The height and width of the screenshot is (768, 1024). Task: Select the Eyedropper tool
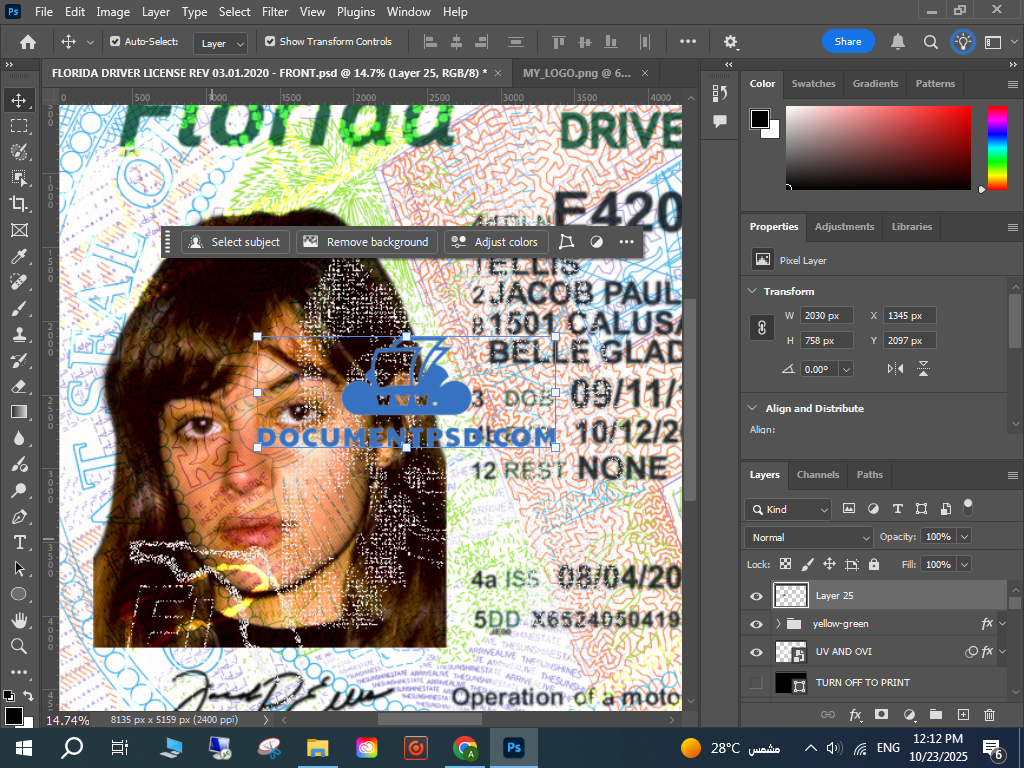[19, 256]
